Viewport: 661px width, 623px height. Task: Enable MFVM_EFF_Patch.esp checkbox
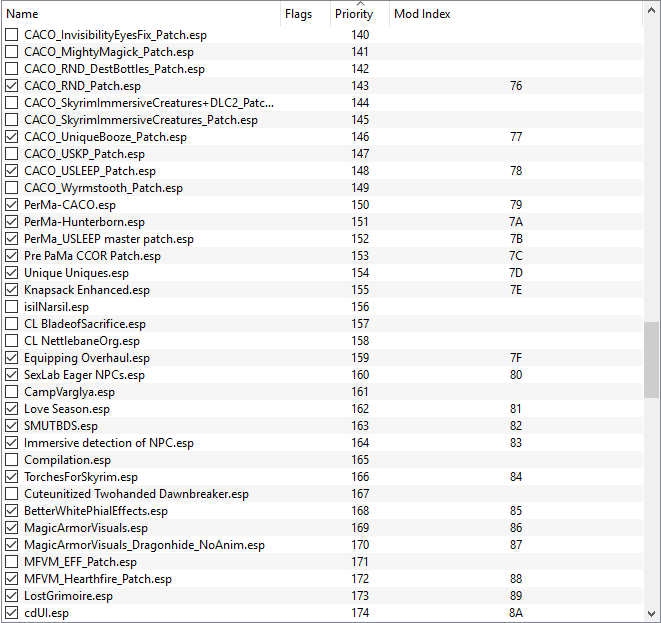12,562
